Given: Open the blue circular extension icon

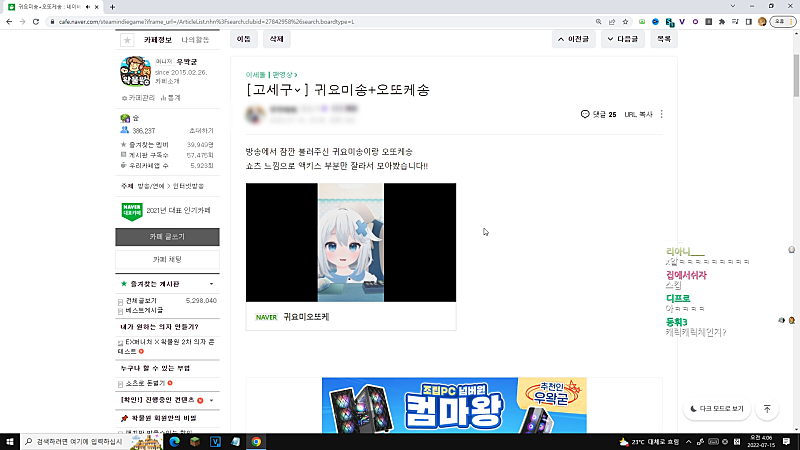Looking at the screenshot, I should 656,22.
